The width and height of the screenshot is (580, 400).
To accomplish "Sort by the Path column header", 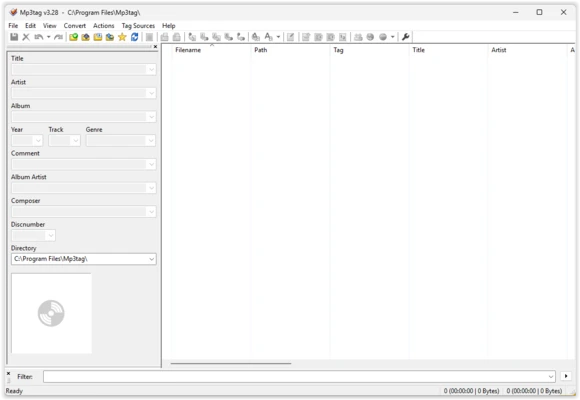I will click(290, 50).
